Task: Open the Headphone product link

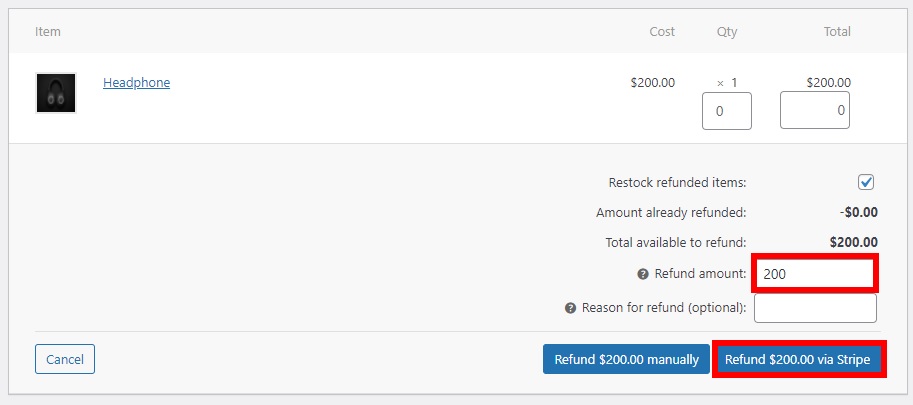Action: (136, 83)
